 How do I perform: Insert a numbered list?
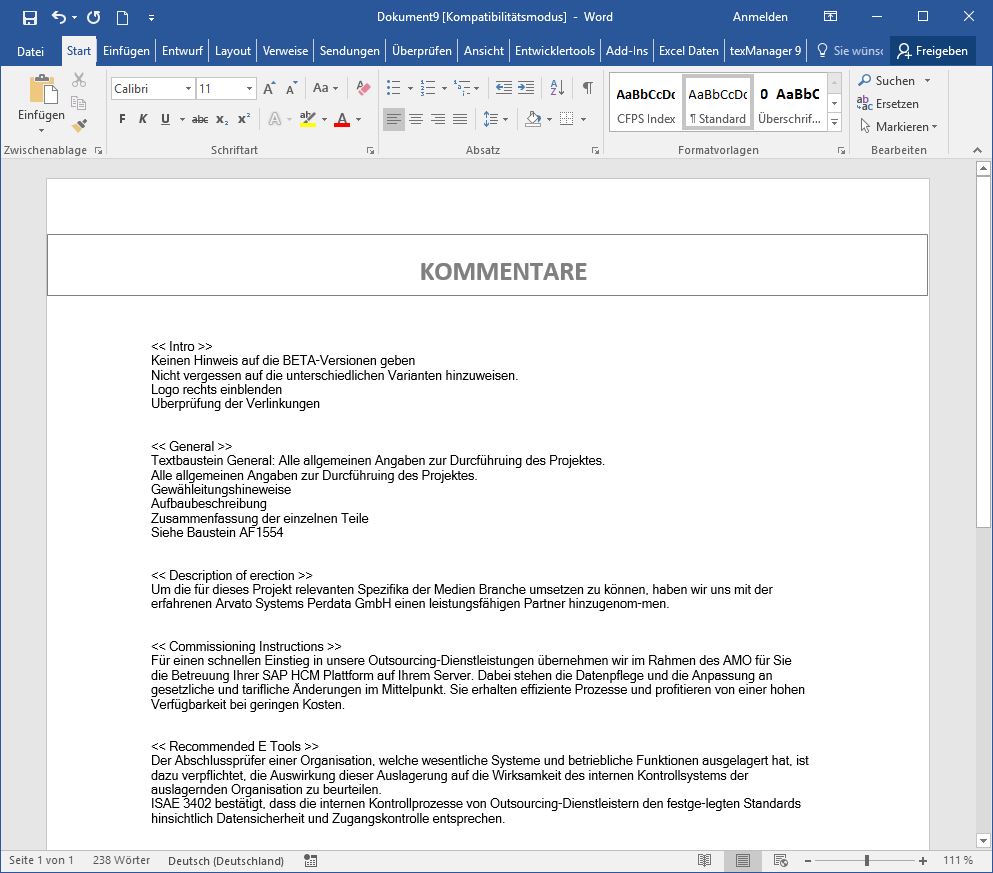coord(428,88)
